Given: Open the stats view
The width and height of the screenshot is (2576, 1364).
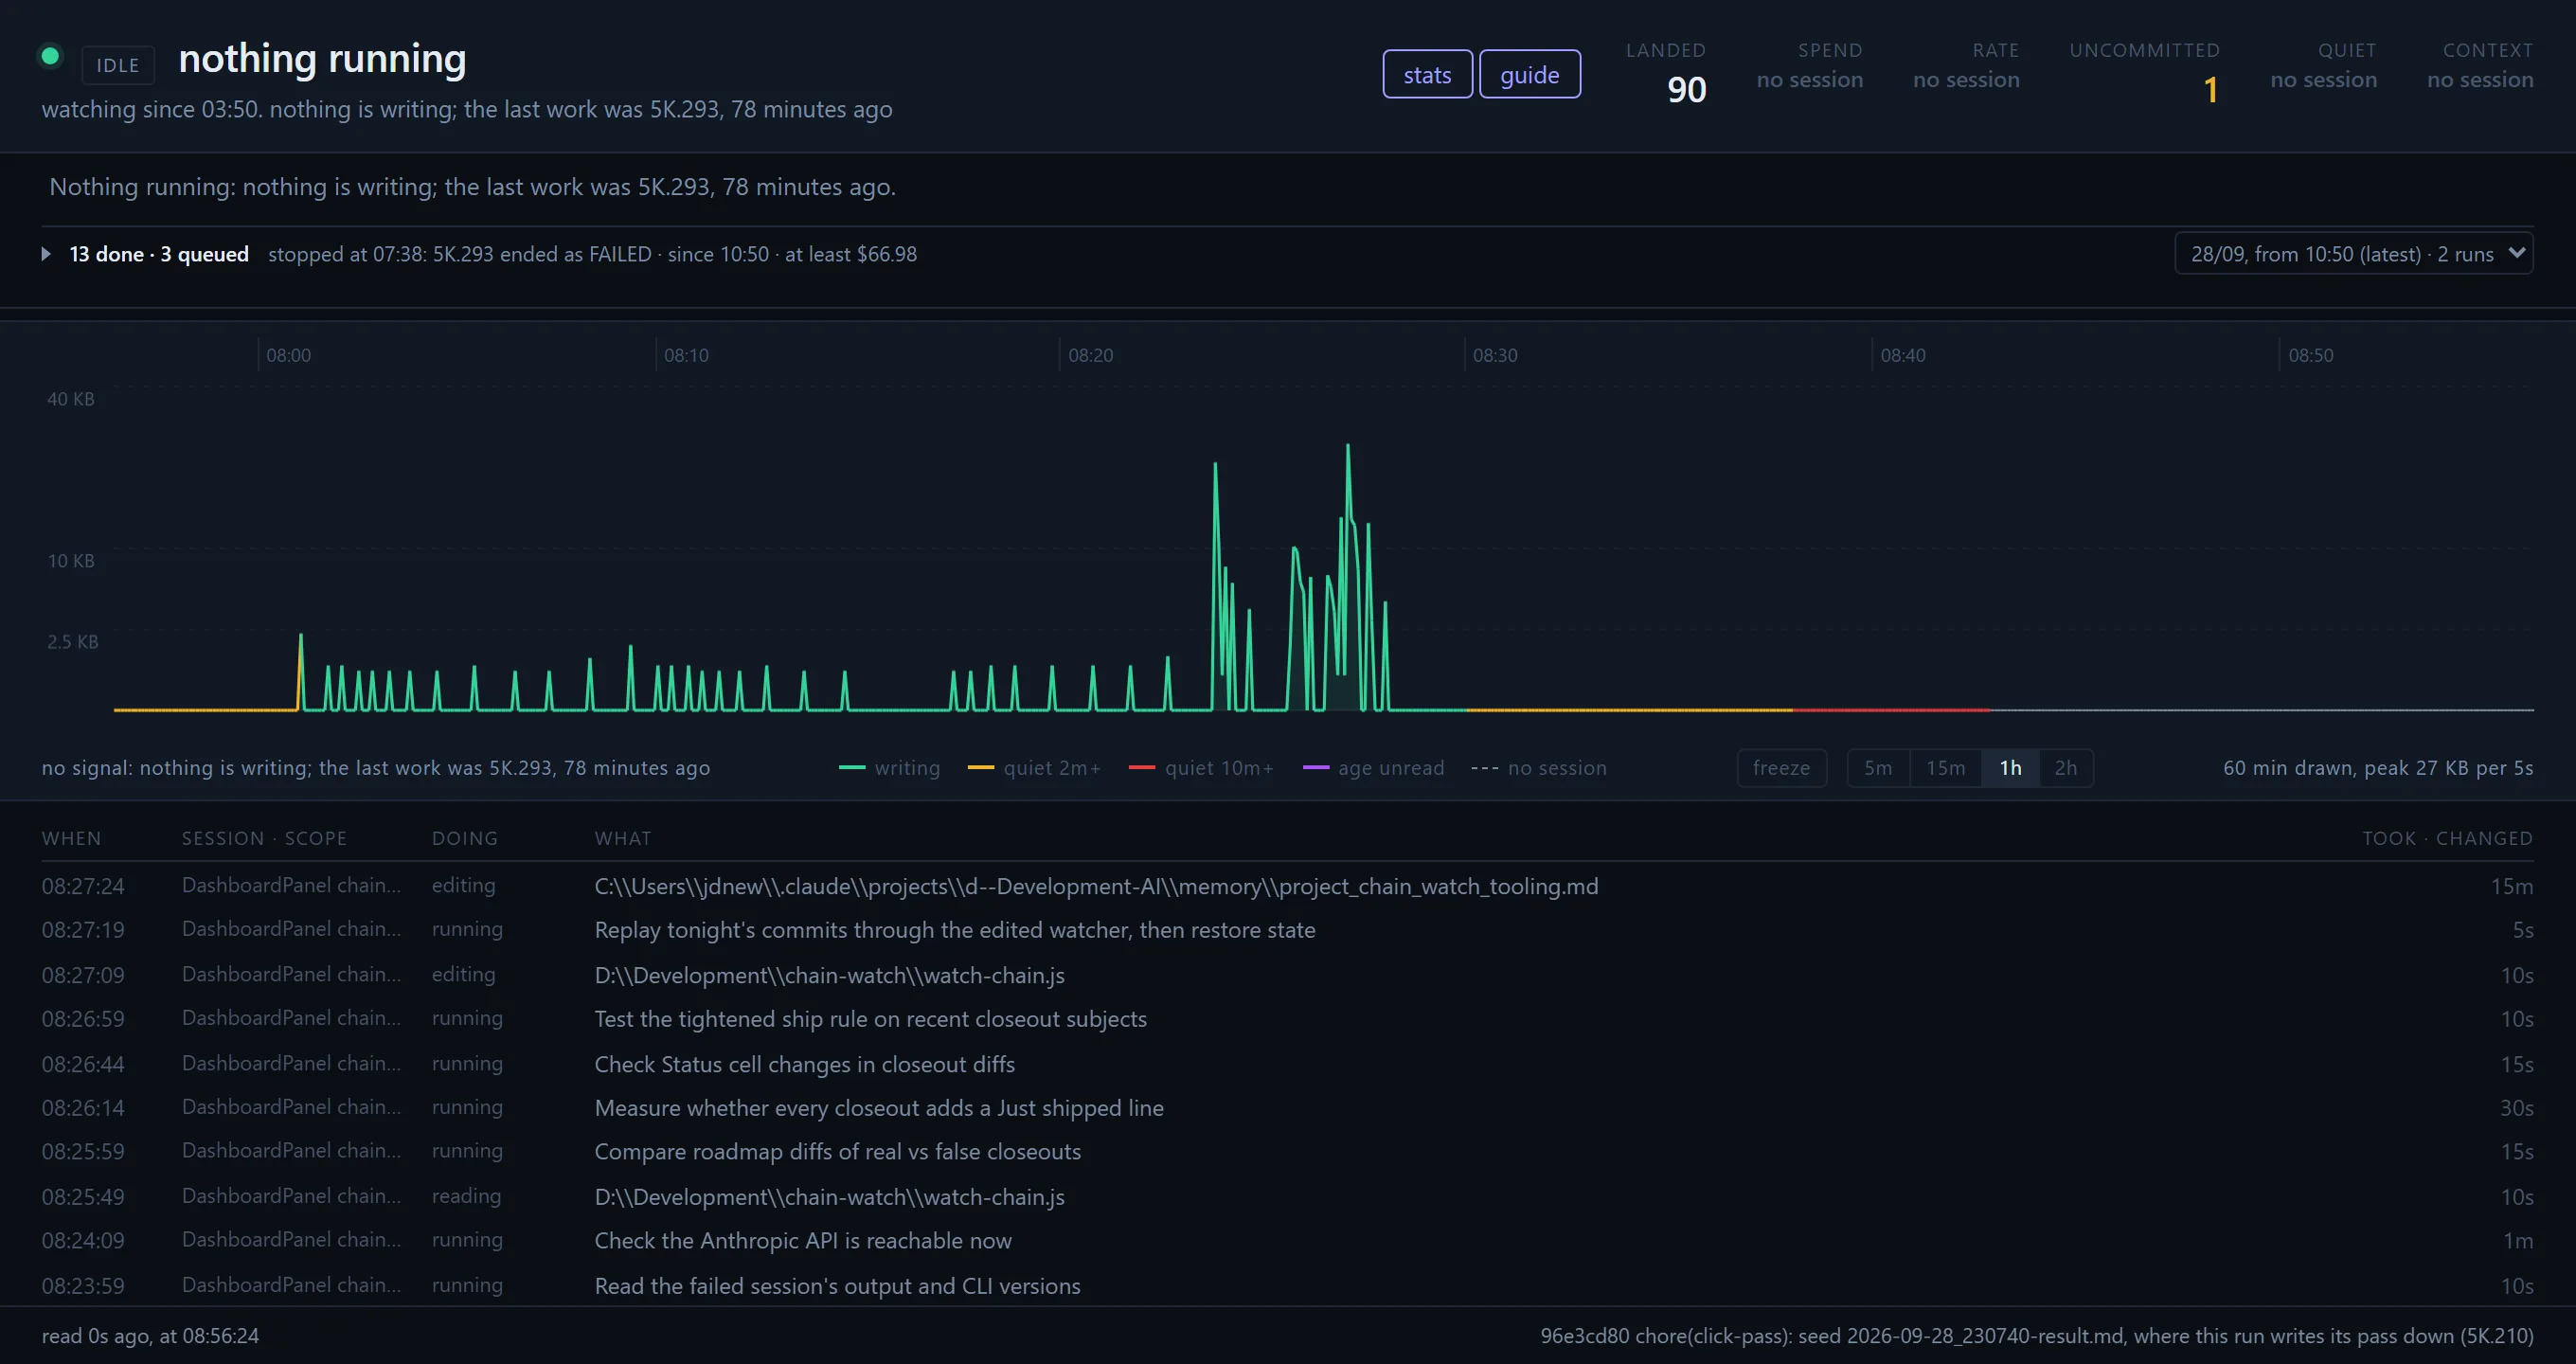Looking at the screenshot, I should coord(1427,74).
